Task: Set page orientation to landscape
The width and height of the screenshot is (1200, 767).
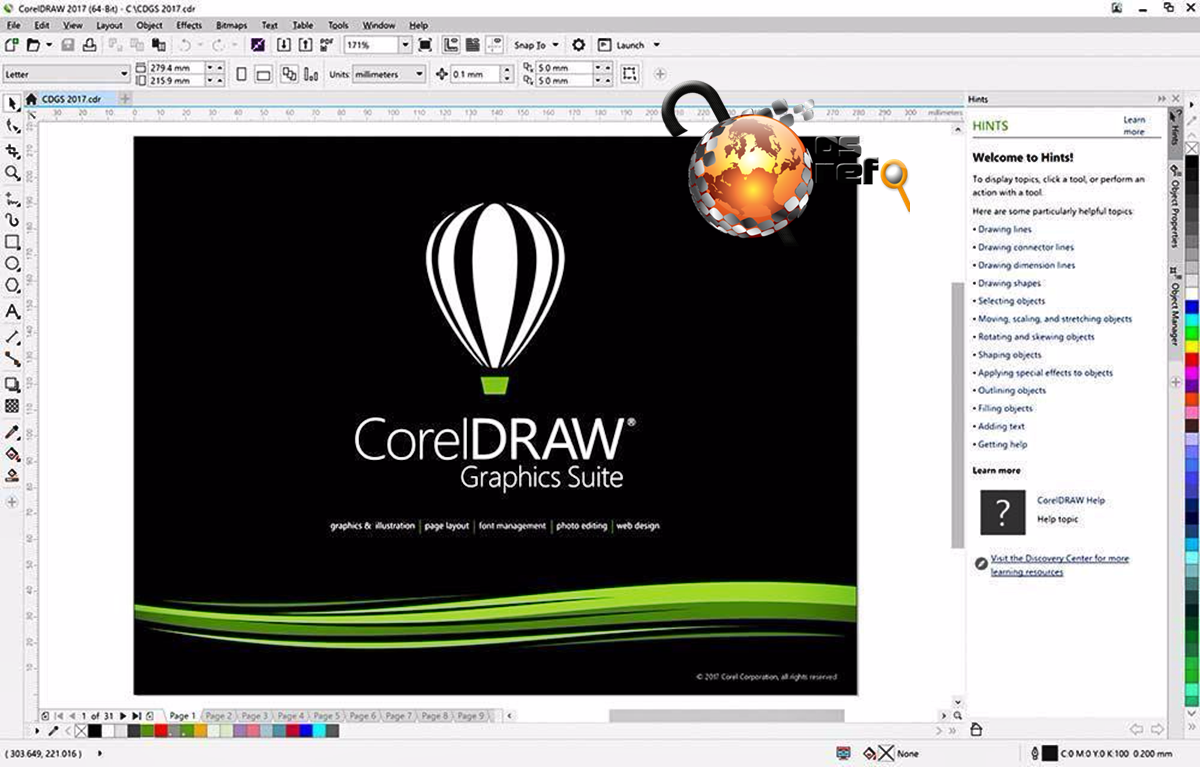Action: [263, 74]
